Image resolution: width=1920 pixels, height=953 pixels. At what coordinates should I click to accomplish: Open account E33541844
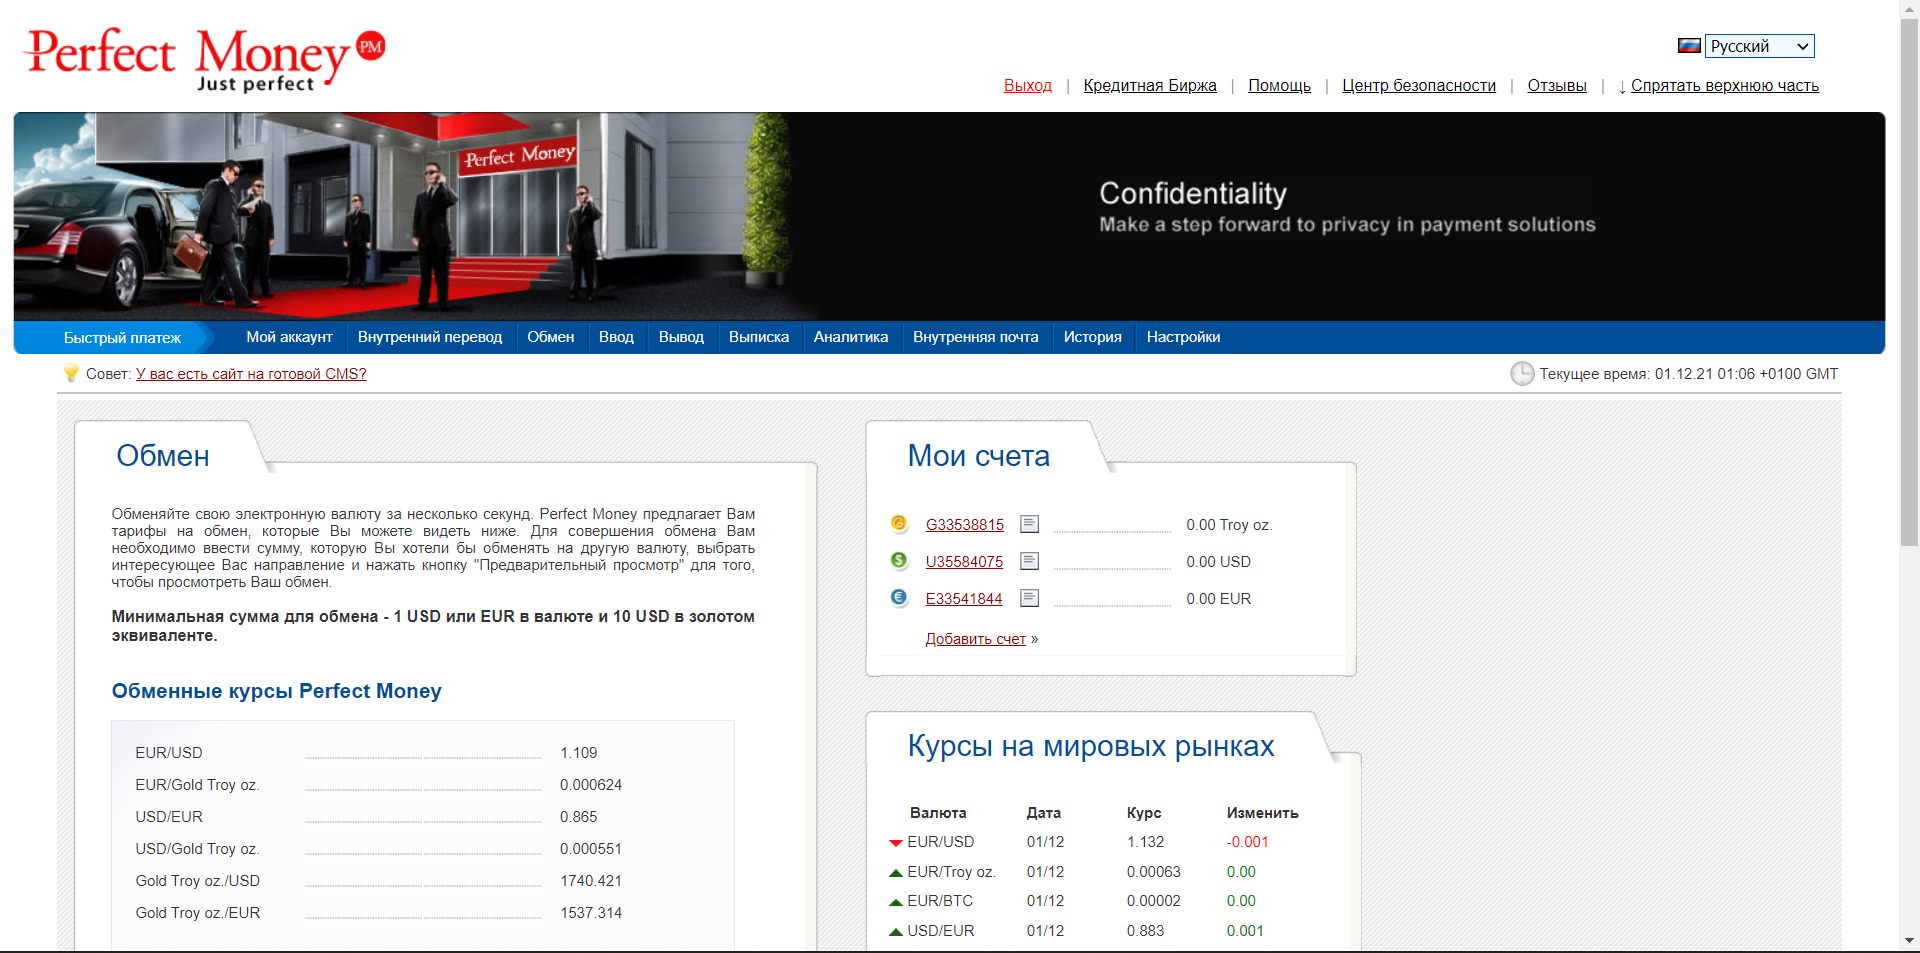(x=964, y=599)
